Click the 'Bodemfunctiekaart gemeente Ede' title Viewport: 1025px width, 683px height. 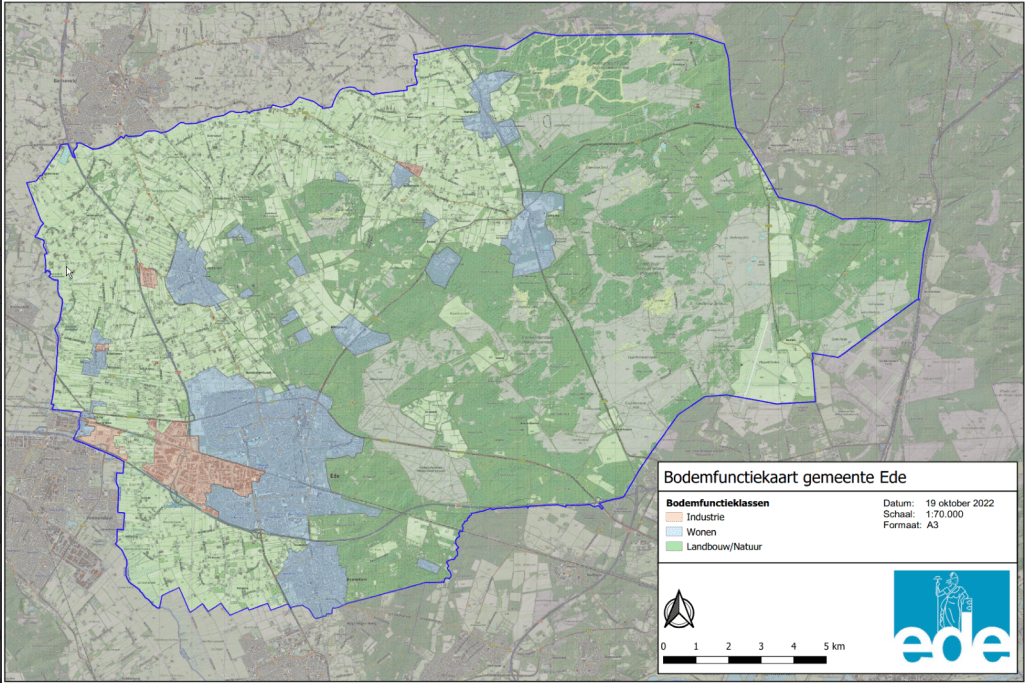tap(776, 477)
